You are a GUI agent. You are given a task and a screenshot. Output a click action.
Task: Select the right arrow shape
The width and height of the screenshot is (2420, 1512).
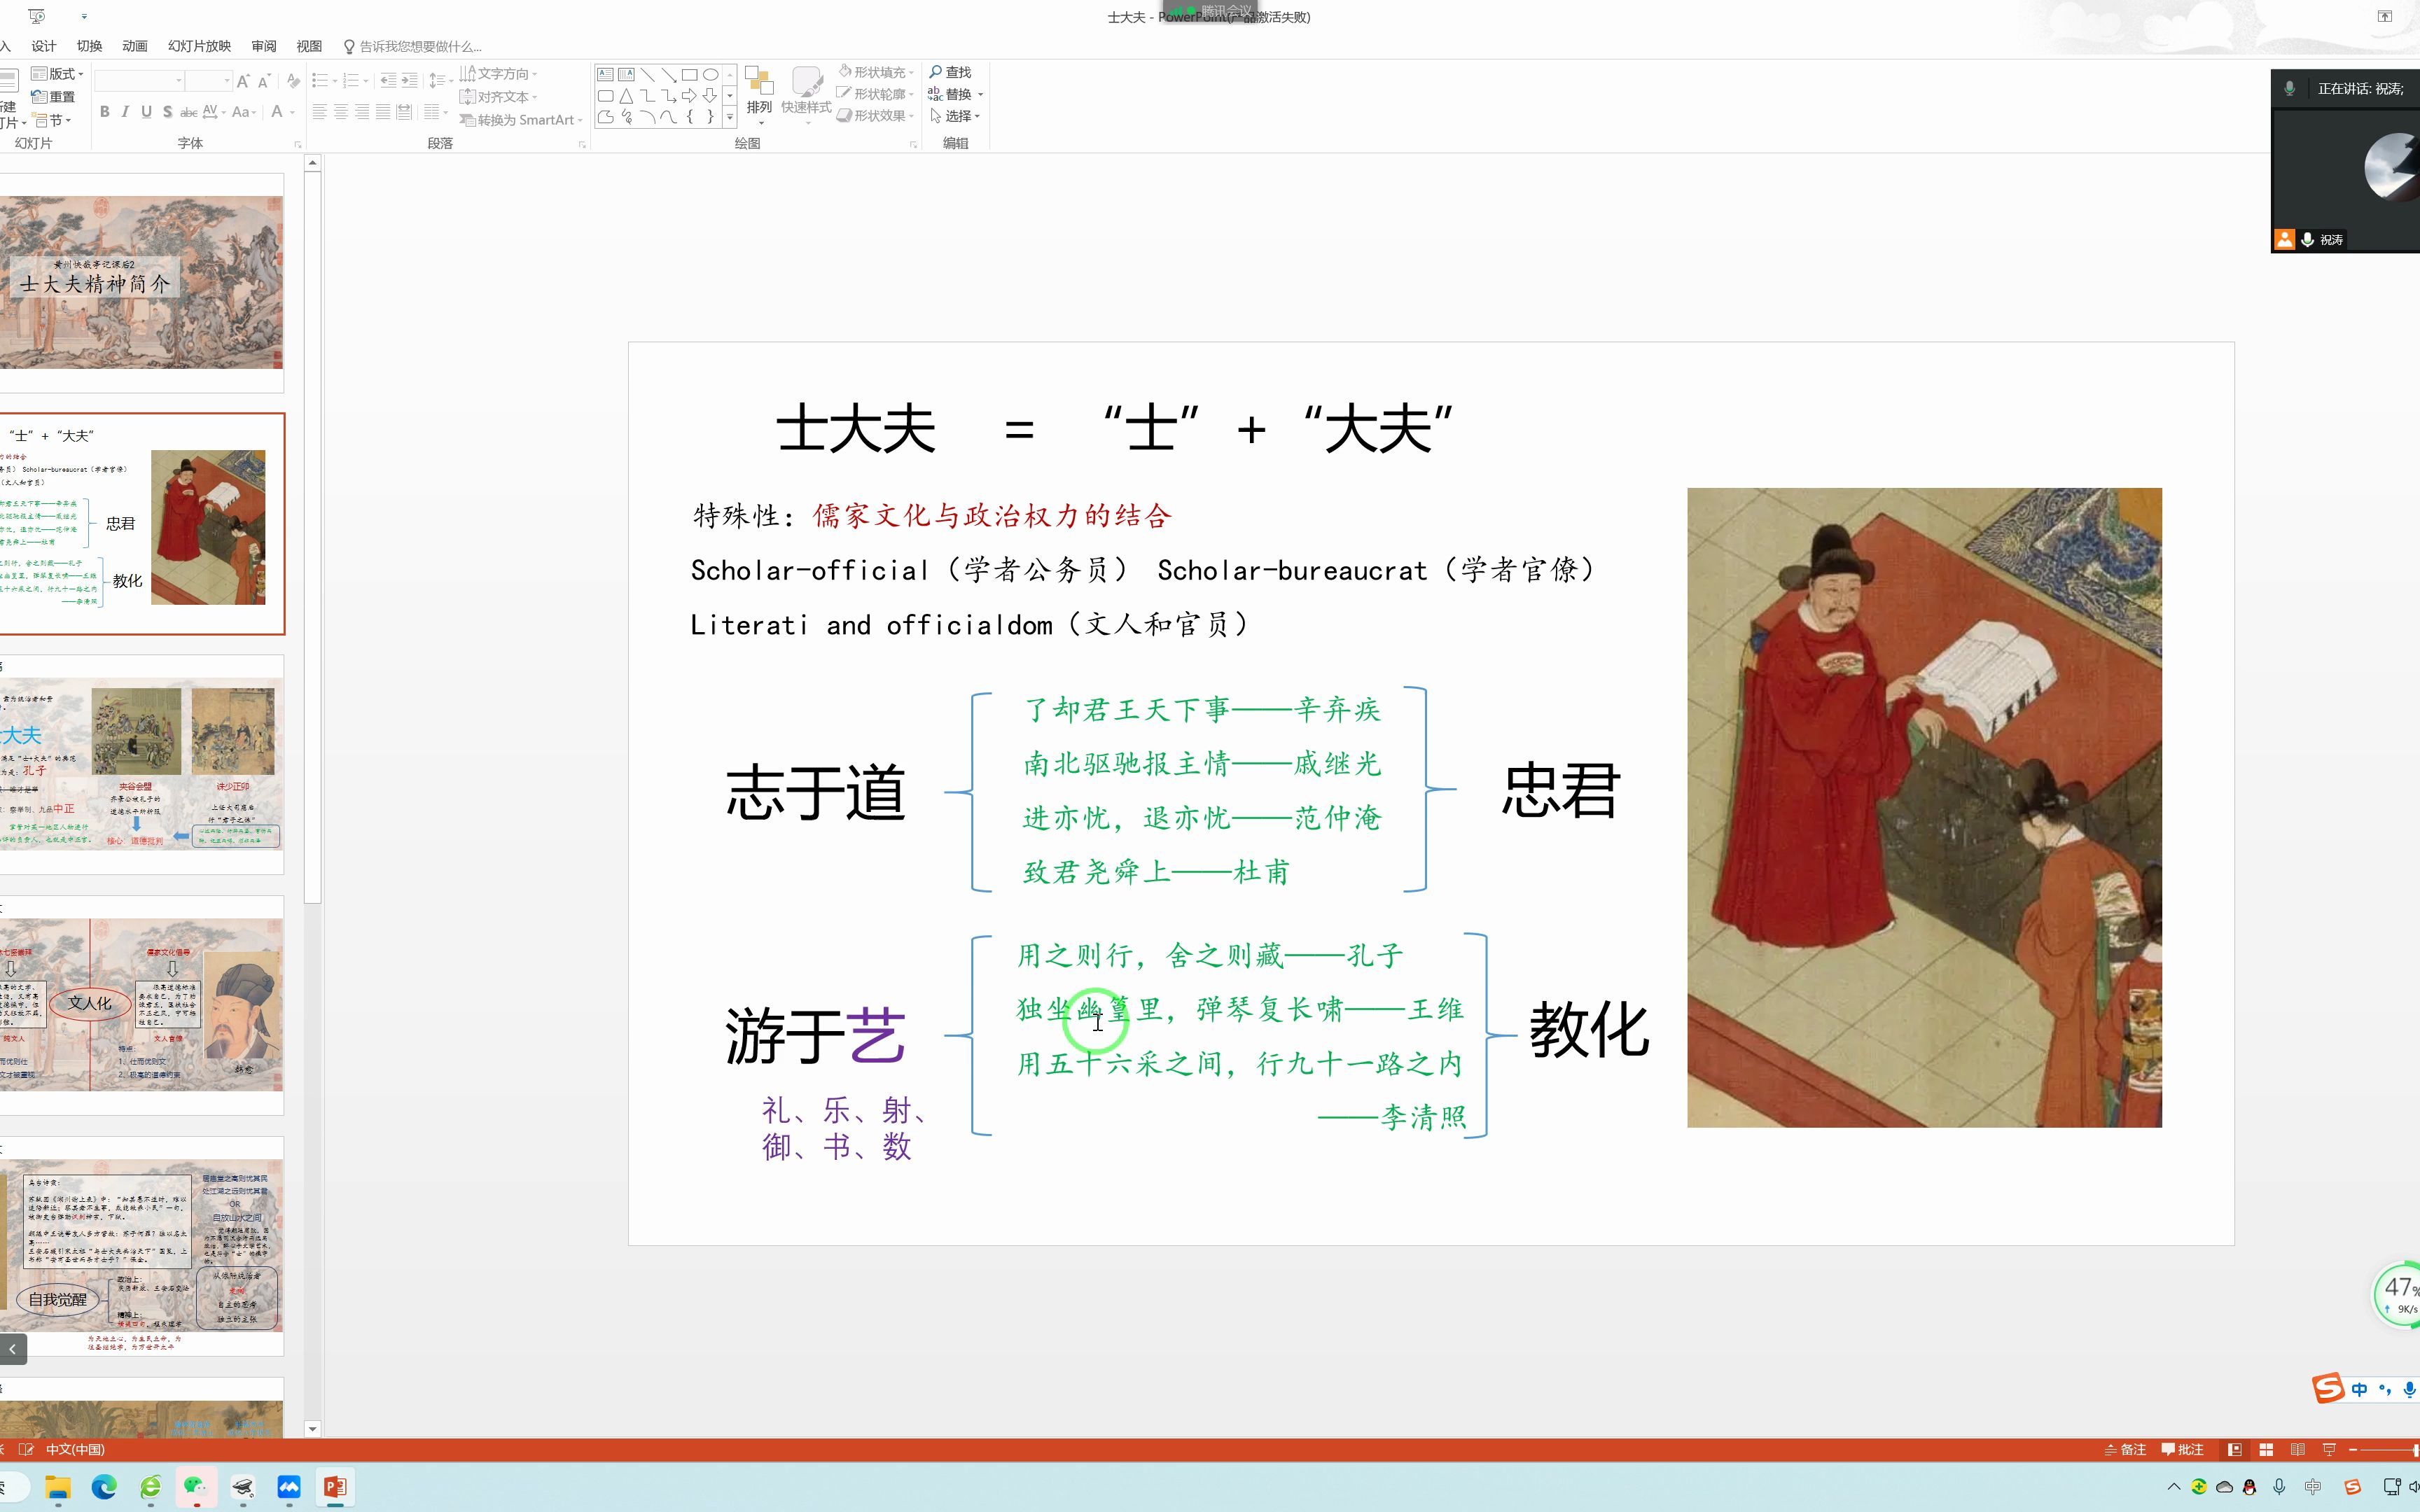coord(689,96)
